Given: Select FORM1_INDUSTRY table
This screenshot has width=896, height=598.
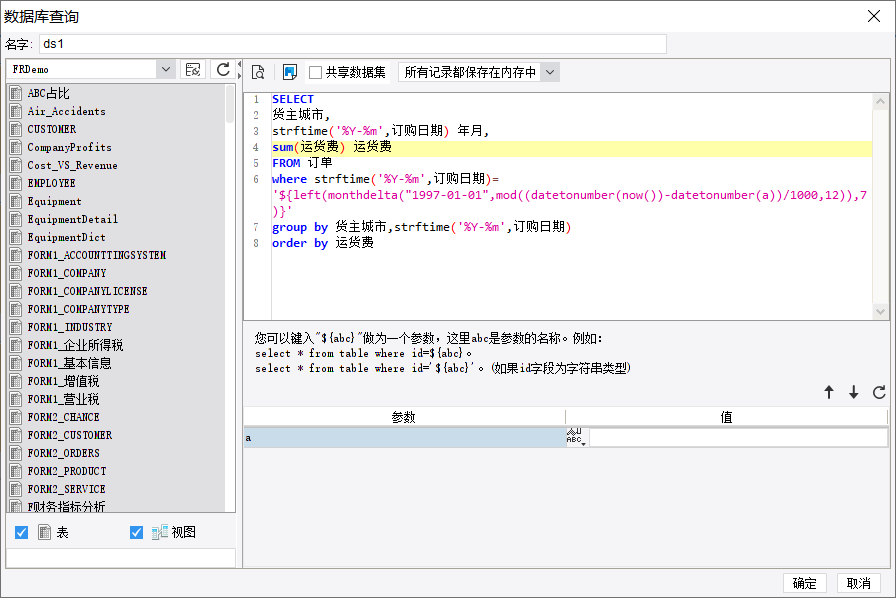Looking at the screenshot, I should tap(70, 327).
